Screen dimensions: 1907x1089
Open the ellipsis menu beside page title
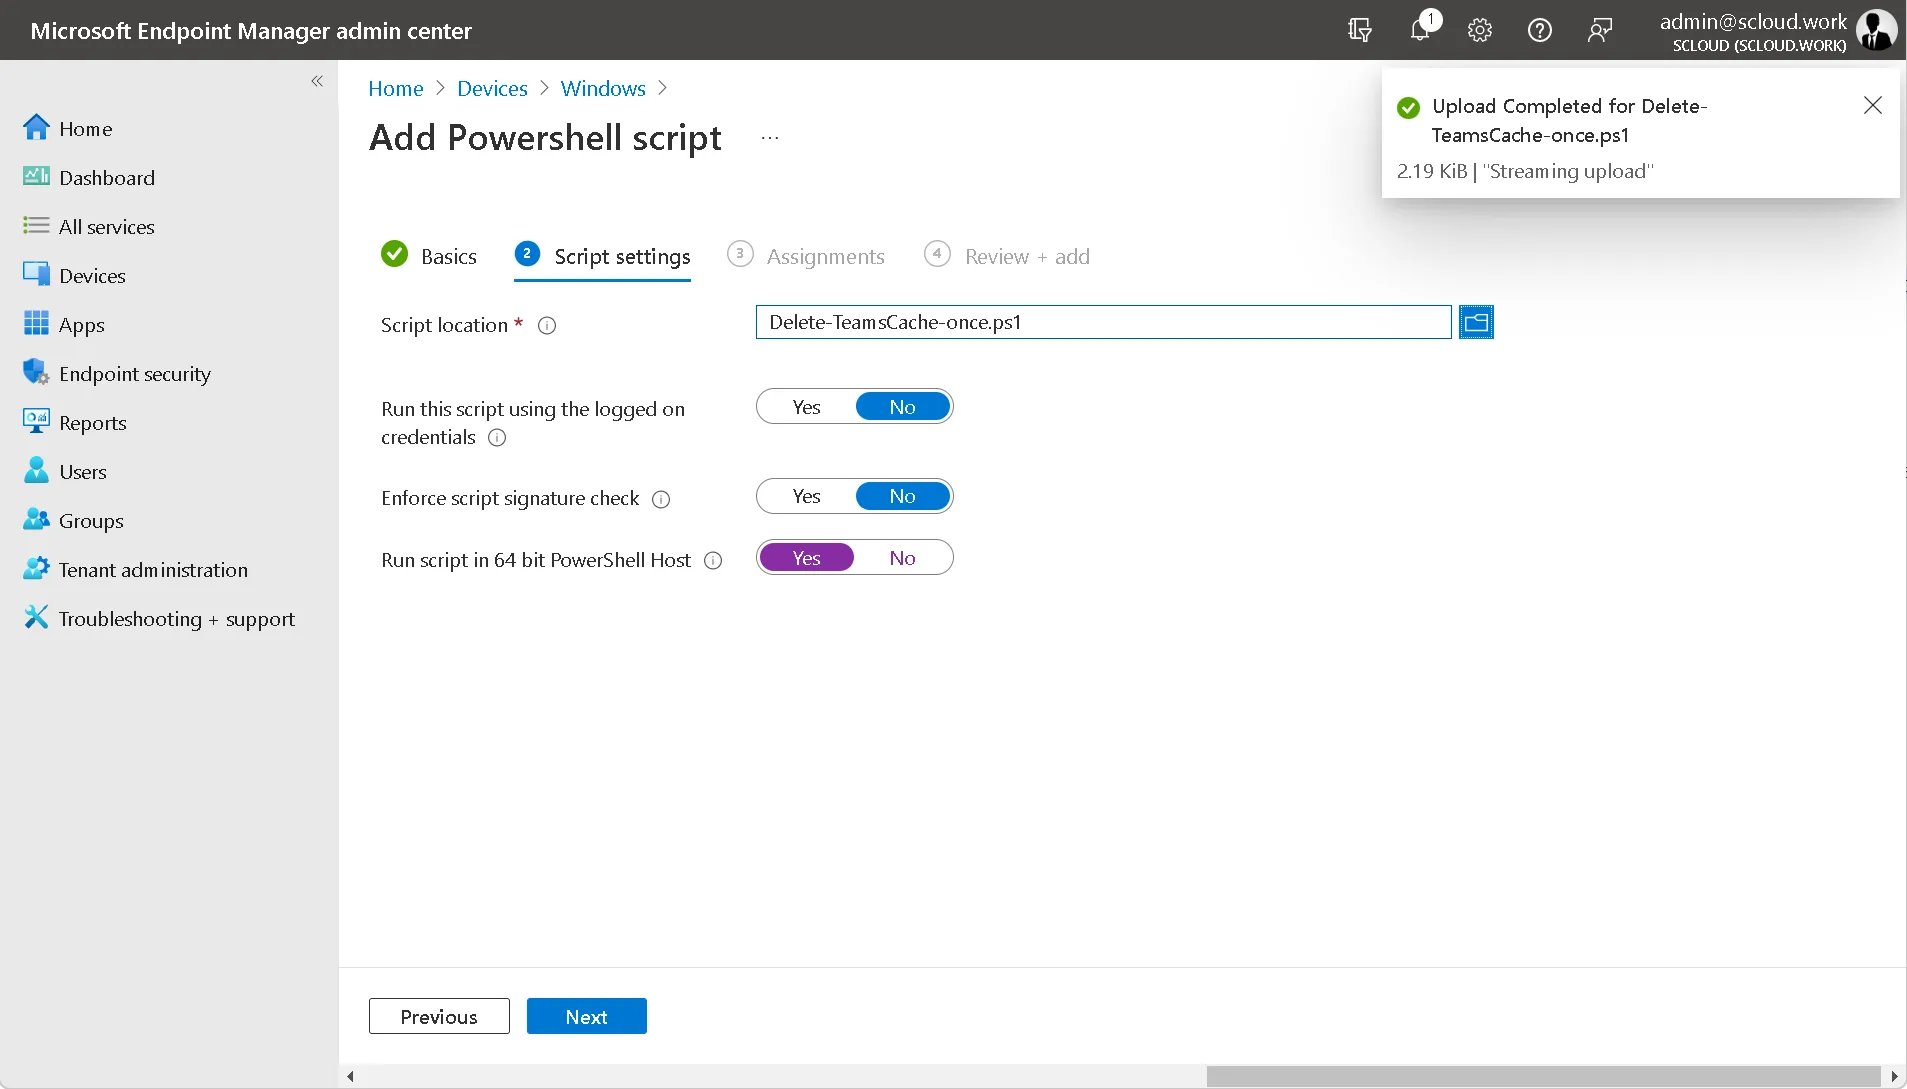769,138
